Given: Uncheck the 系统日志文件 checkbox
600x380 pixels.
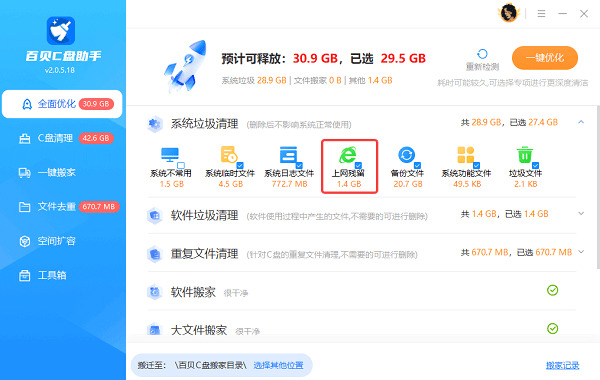Looking at the screenshot, I should (x=299, y=165).
